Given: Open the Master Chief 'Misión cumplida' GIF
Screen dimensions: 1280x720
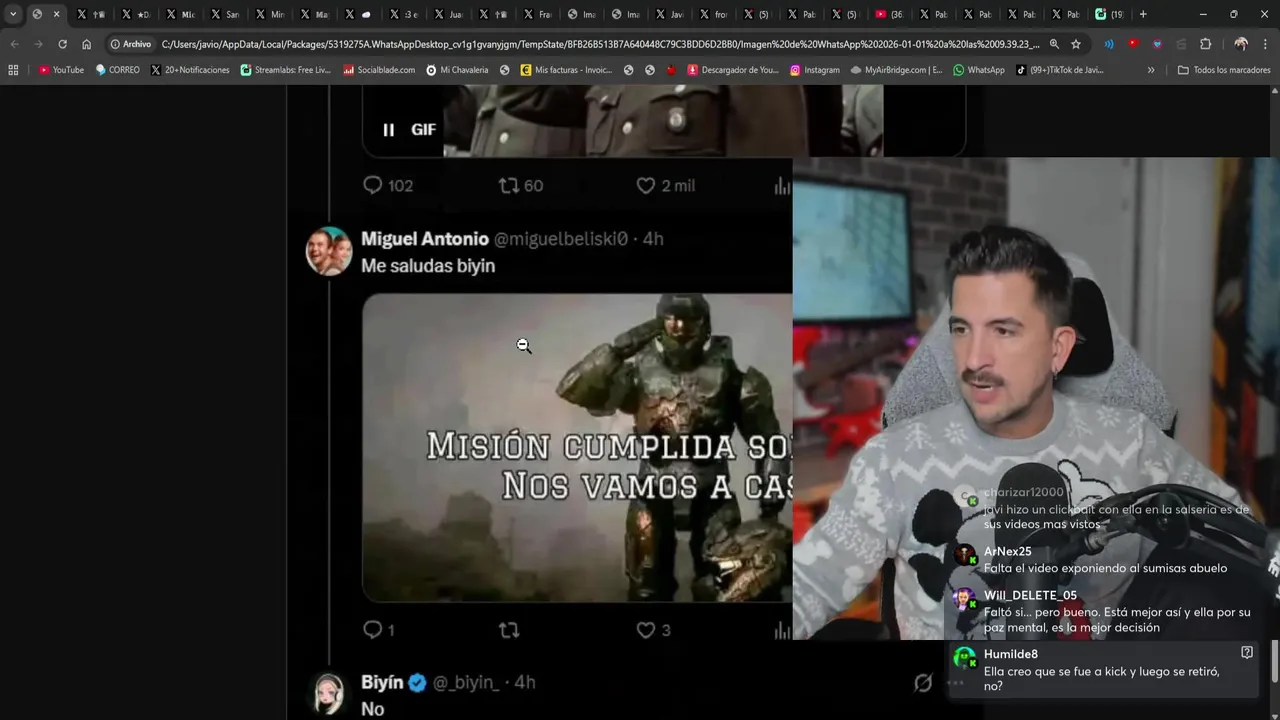Looking at the screenshot, I should coord(577,448).
